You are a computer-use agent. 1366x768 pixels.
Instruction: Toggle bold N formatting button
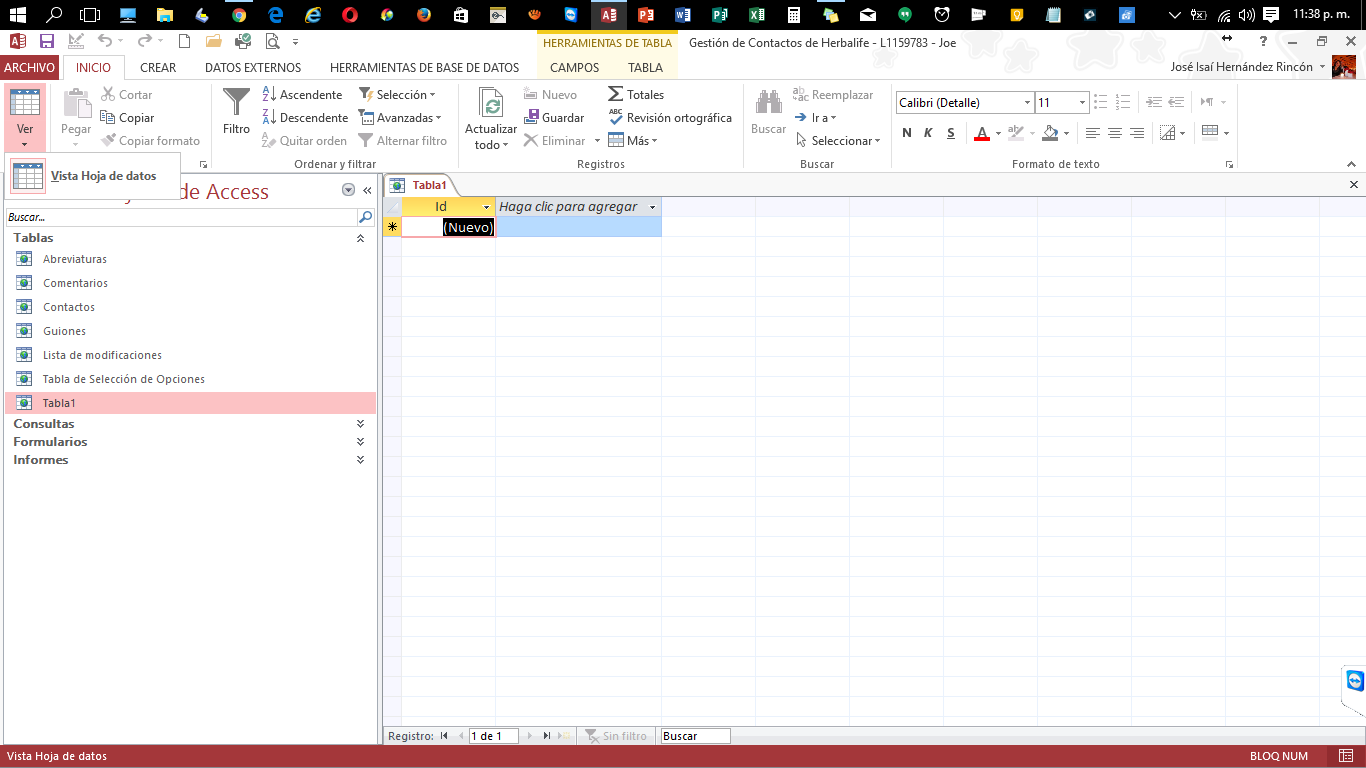coord(907,133)
